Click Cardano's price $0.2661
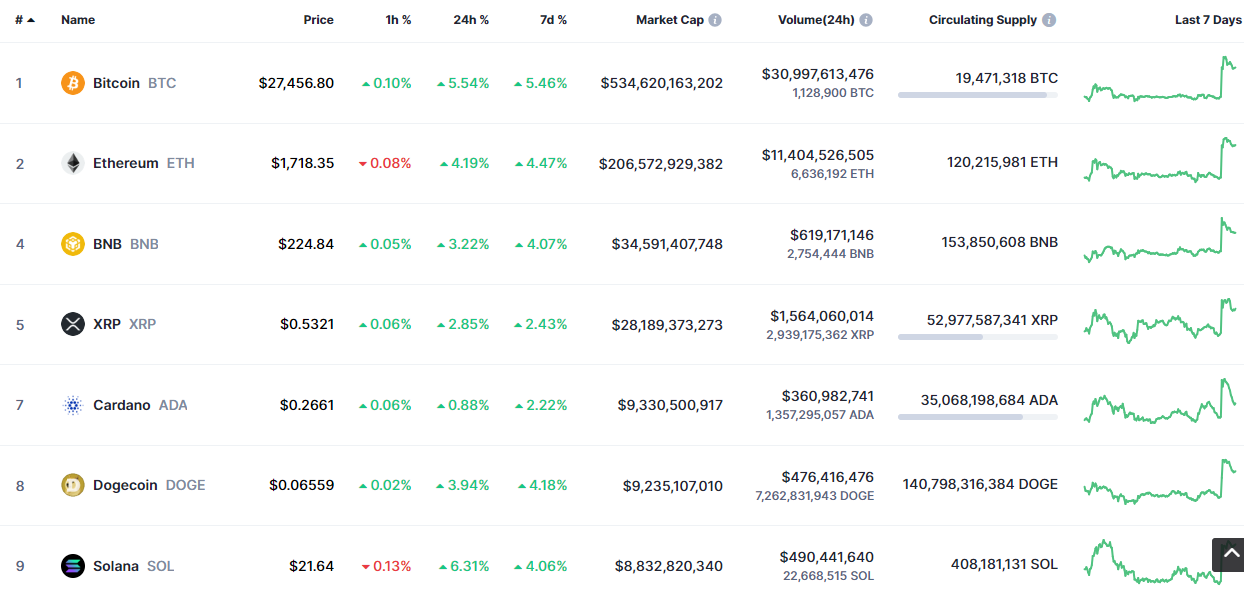Image resolution: width=1244 pixels, height=592 pixels. pyautogui.click(x=308, y=405)
